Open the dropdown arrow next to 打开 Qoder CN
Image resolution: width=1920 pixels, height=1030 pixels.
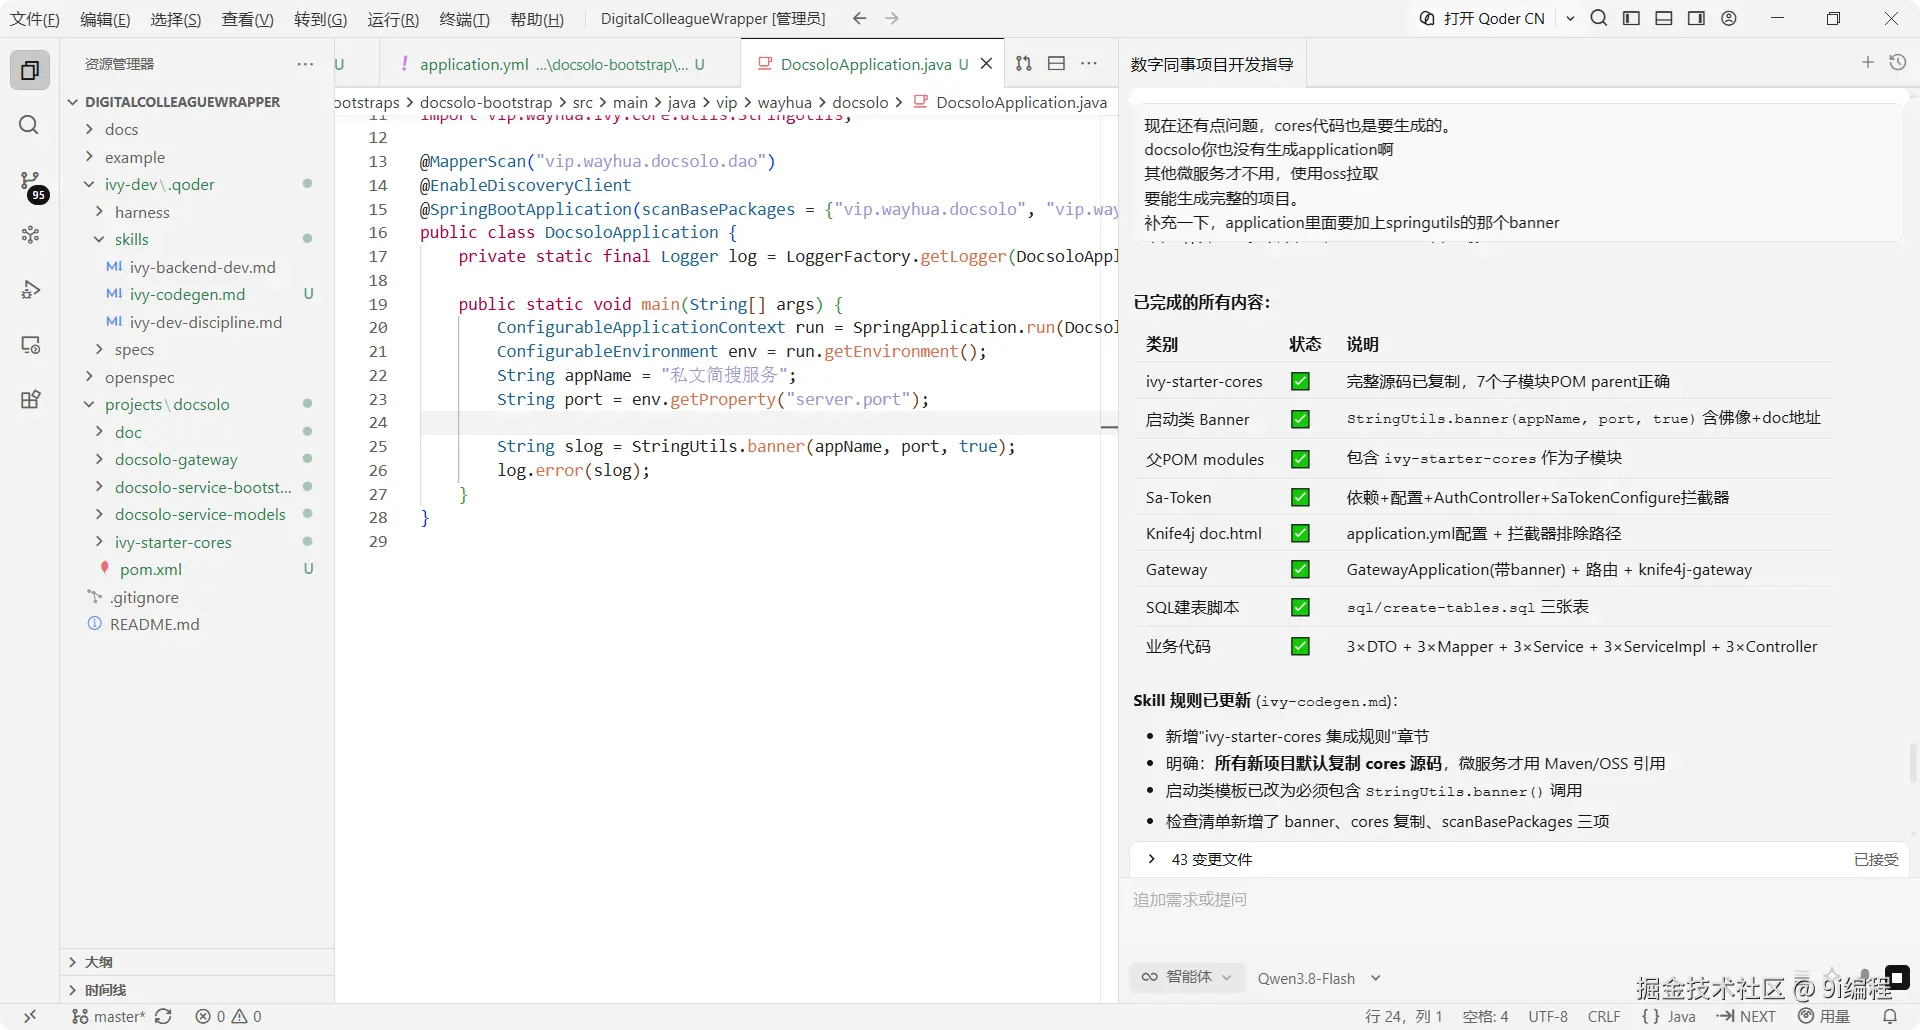pyautogui.click(x=1570, y=18)
